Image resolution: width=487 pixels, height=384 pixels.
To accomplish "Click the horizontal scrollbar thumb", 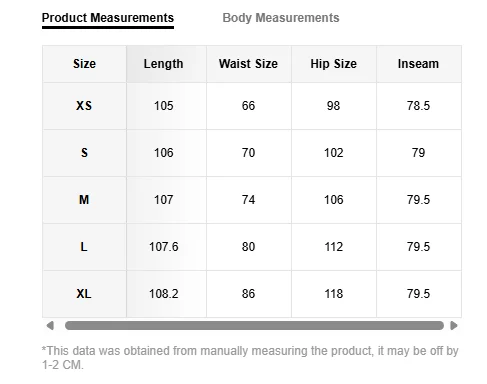I will [254, 326].
